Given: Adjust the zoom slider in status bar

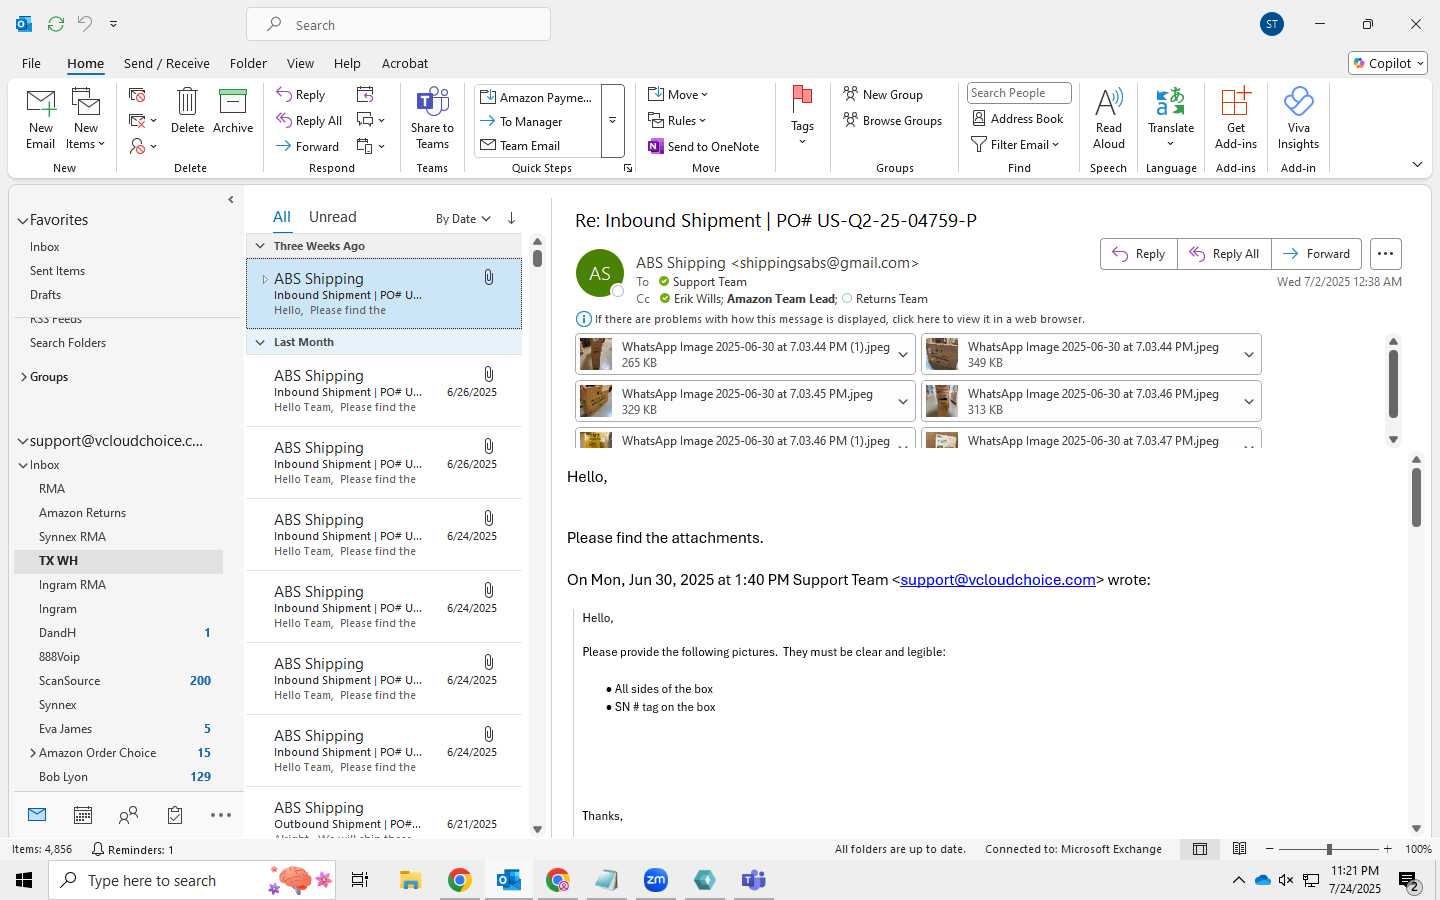Looking at the screenshot, I should (x=1329, y=849).
